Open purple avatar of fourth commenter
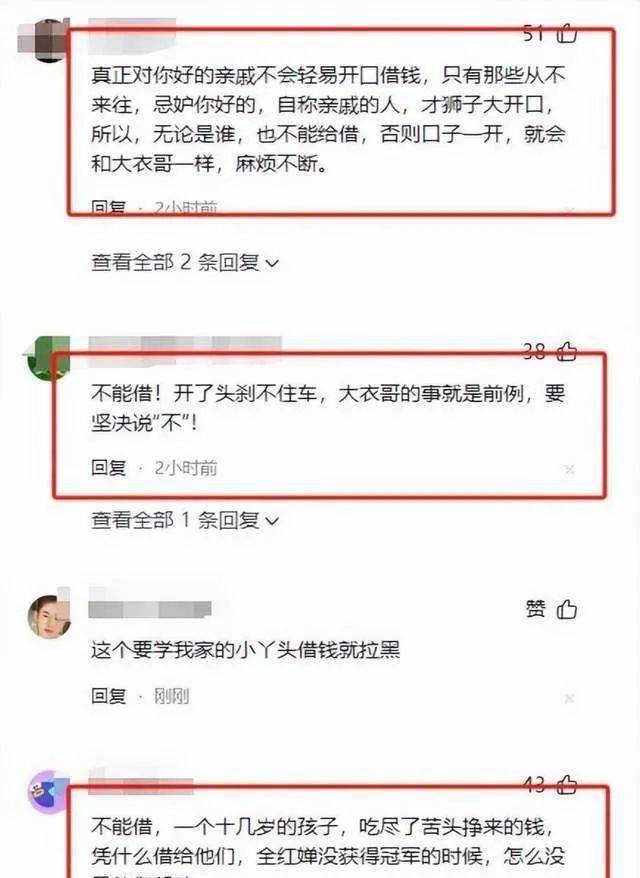This screenshot has height=878, width=640. (x=49, y=792)
